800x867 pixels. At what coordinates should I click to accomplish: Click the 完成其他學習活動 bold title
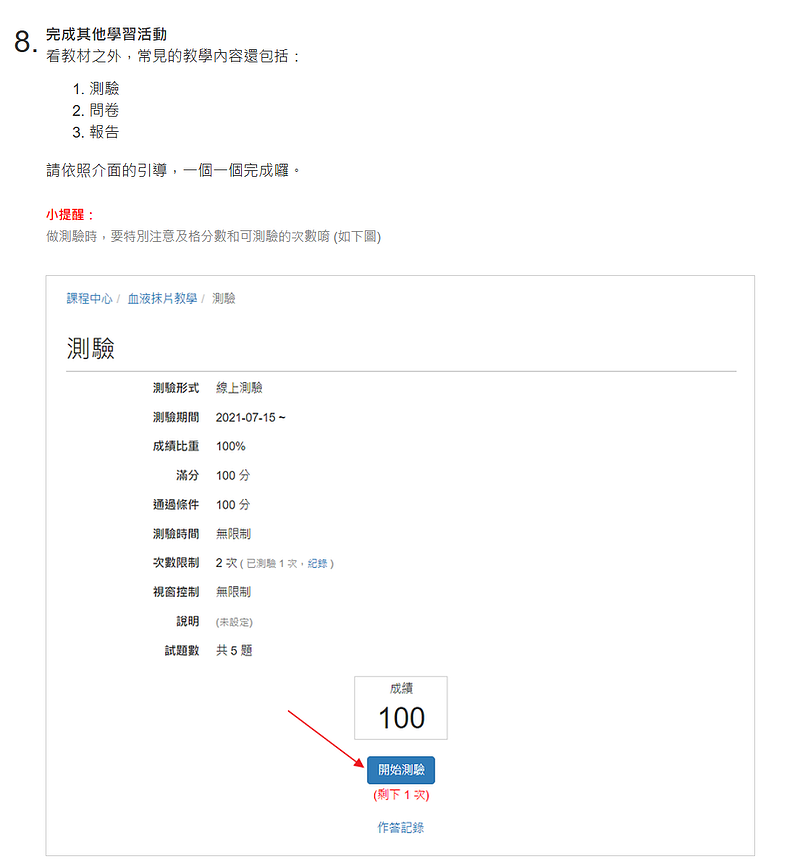tap(106, 34)
